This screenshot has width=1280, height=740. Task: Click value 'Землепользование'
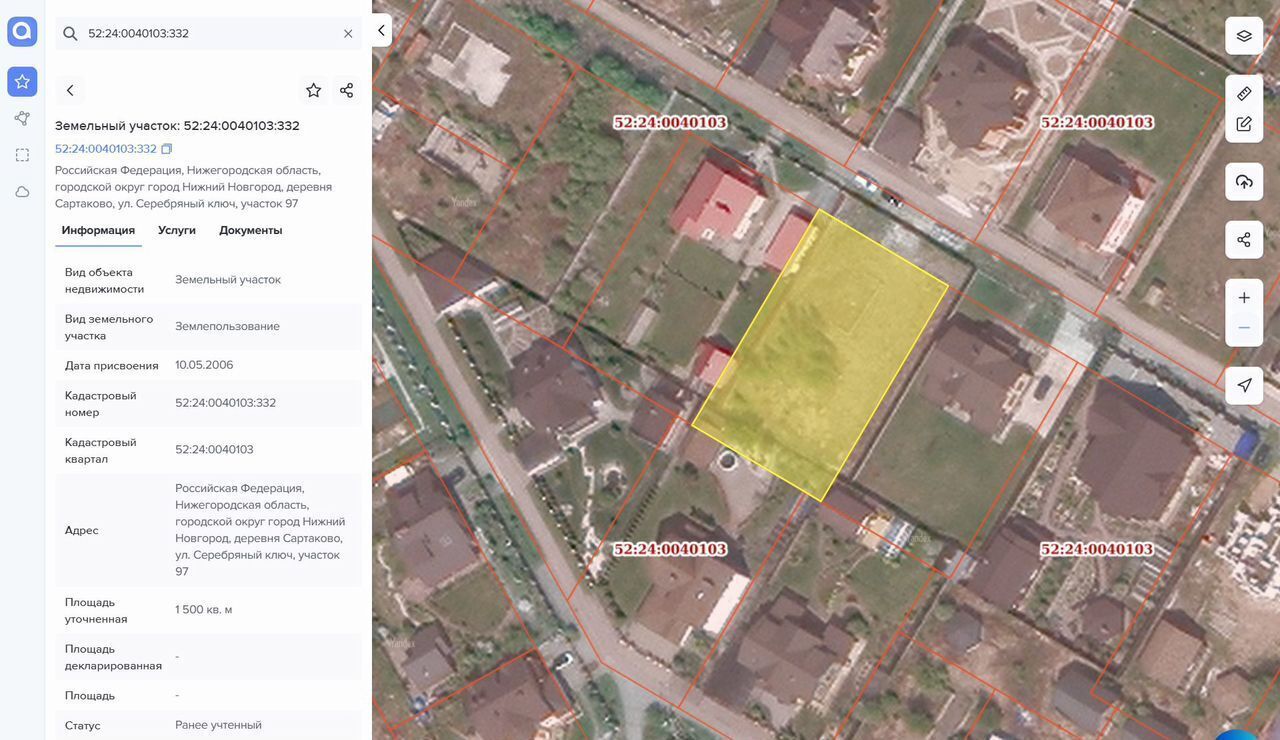click(227, 326)
